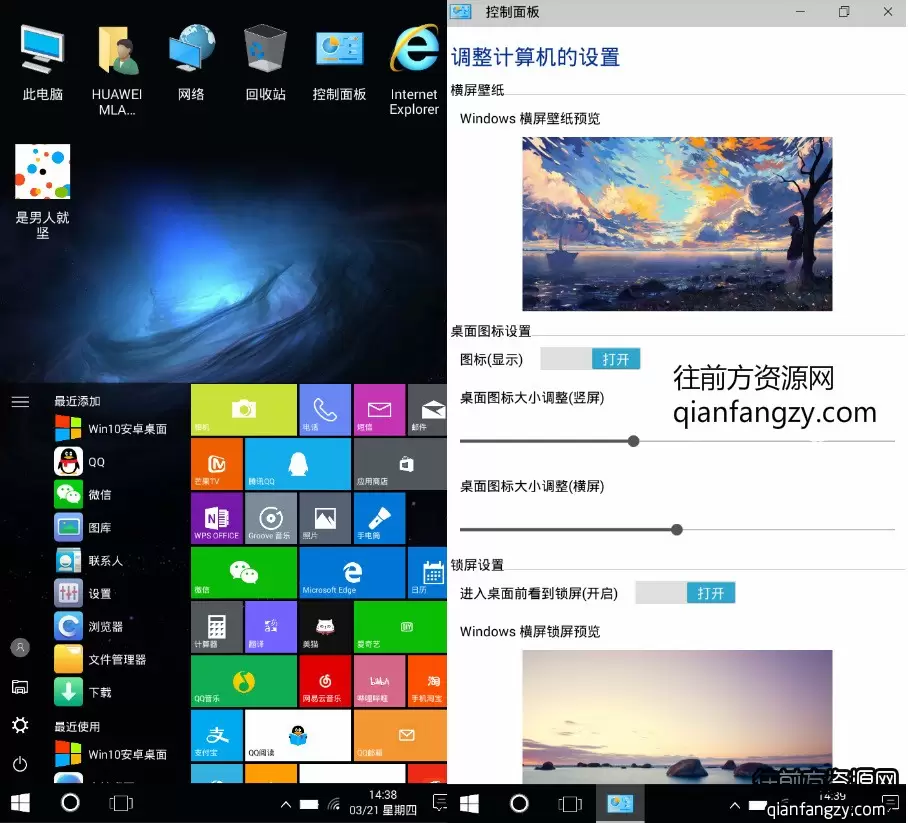Launch Internet Explorer from the desktop

click(414, 70)
